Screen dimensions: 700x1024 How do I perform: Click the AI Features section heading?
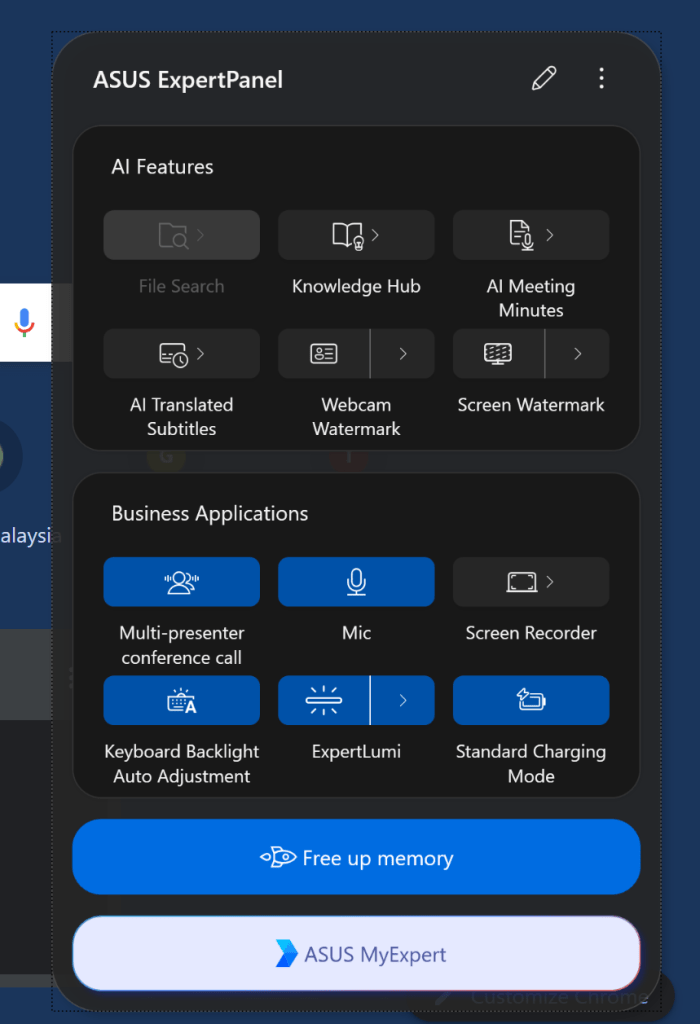[163, 167]
